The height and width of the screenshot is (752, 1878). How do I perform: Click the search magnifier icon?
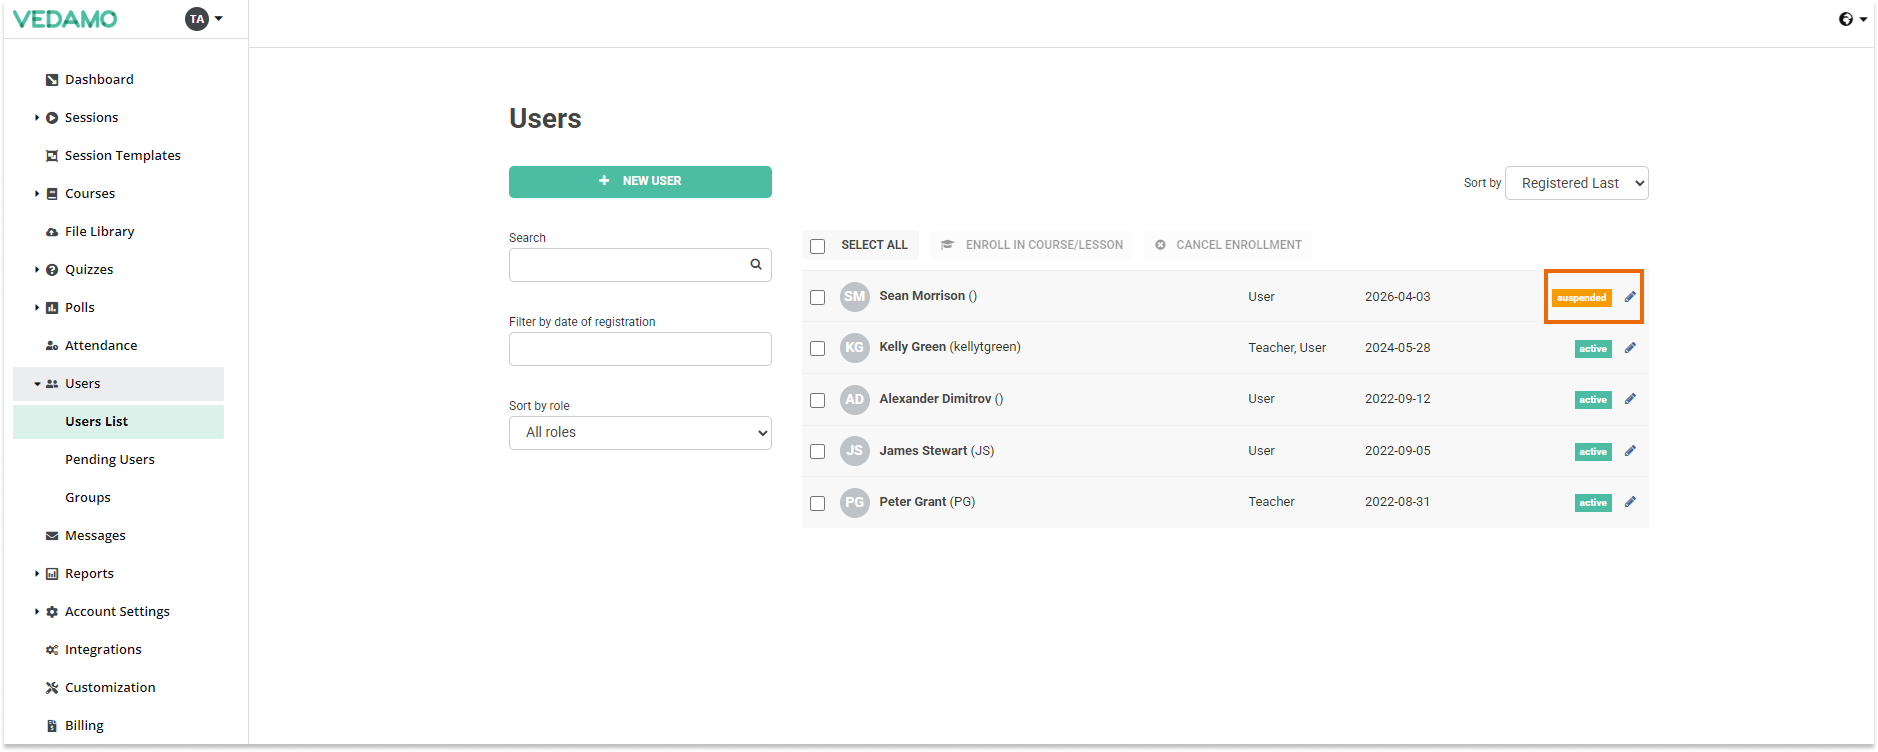pyautogui.click(x=756, y=265)
